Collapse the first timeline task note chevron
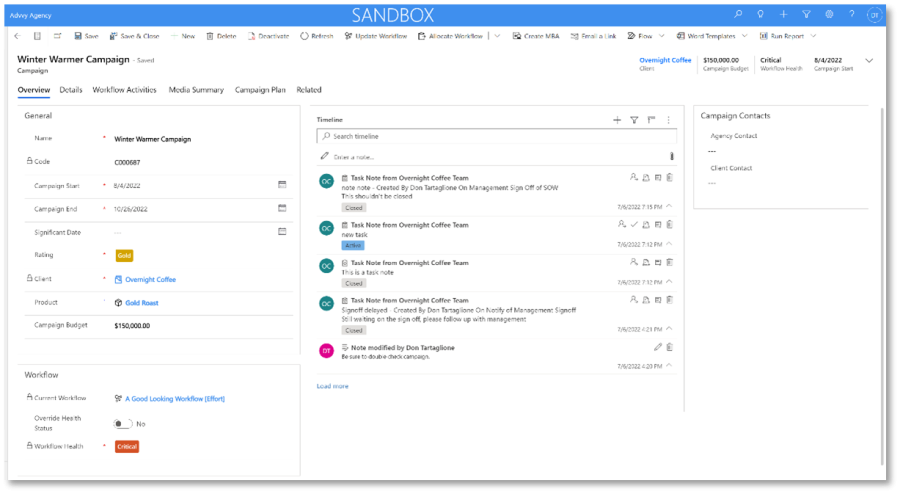This screenshot has width=900, height=494. pos(670,207)
